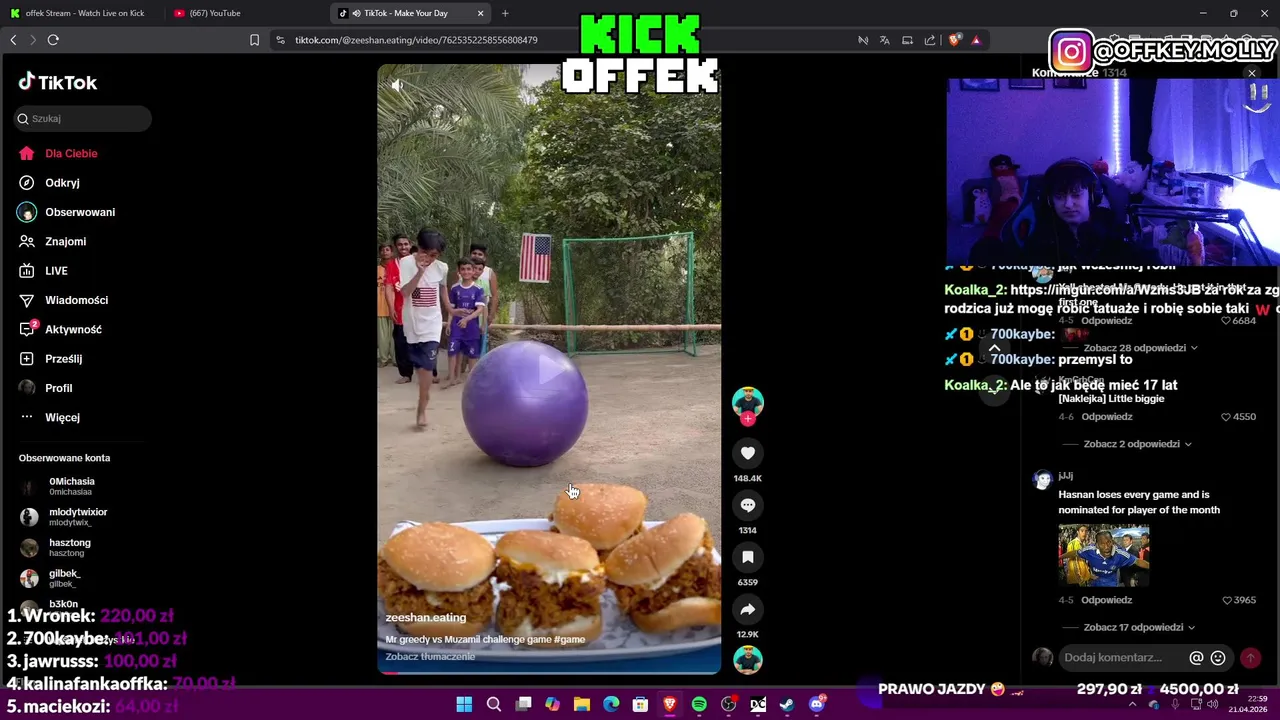Click the #game hashtag in the caption
1280x720 pixels.
point(570,640)
